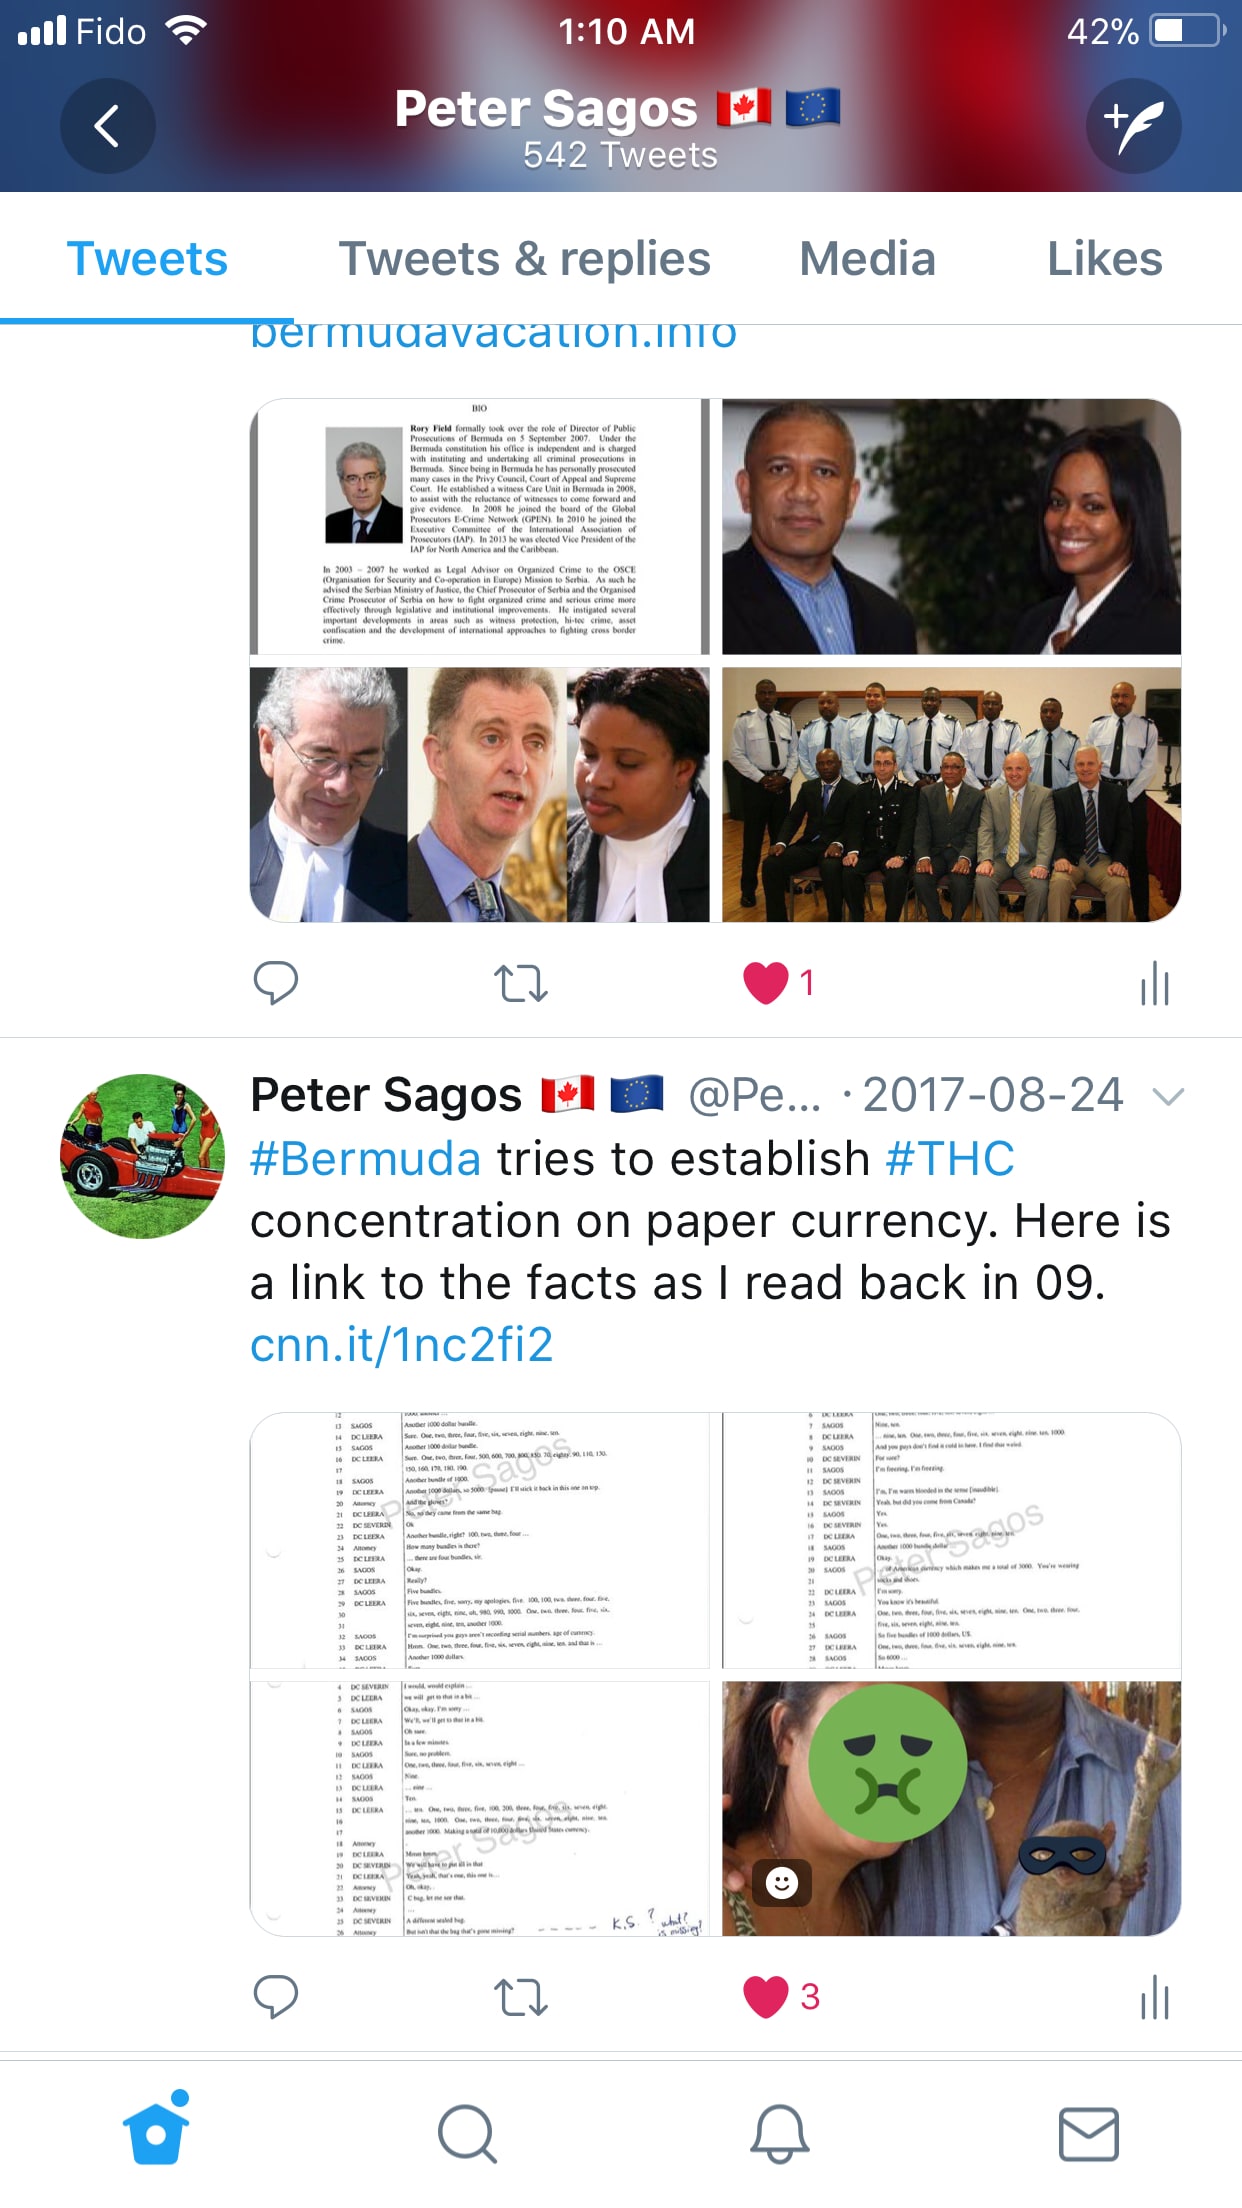
Task: Reply to the #Bermuda THC tweet
Action: pos(276,1997)
